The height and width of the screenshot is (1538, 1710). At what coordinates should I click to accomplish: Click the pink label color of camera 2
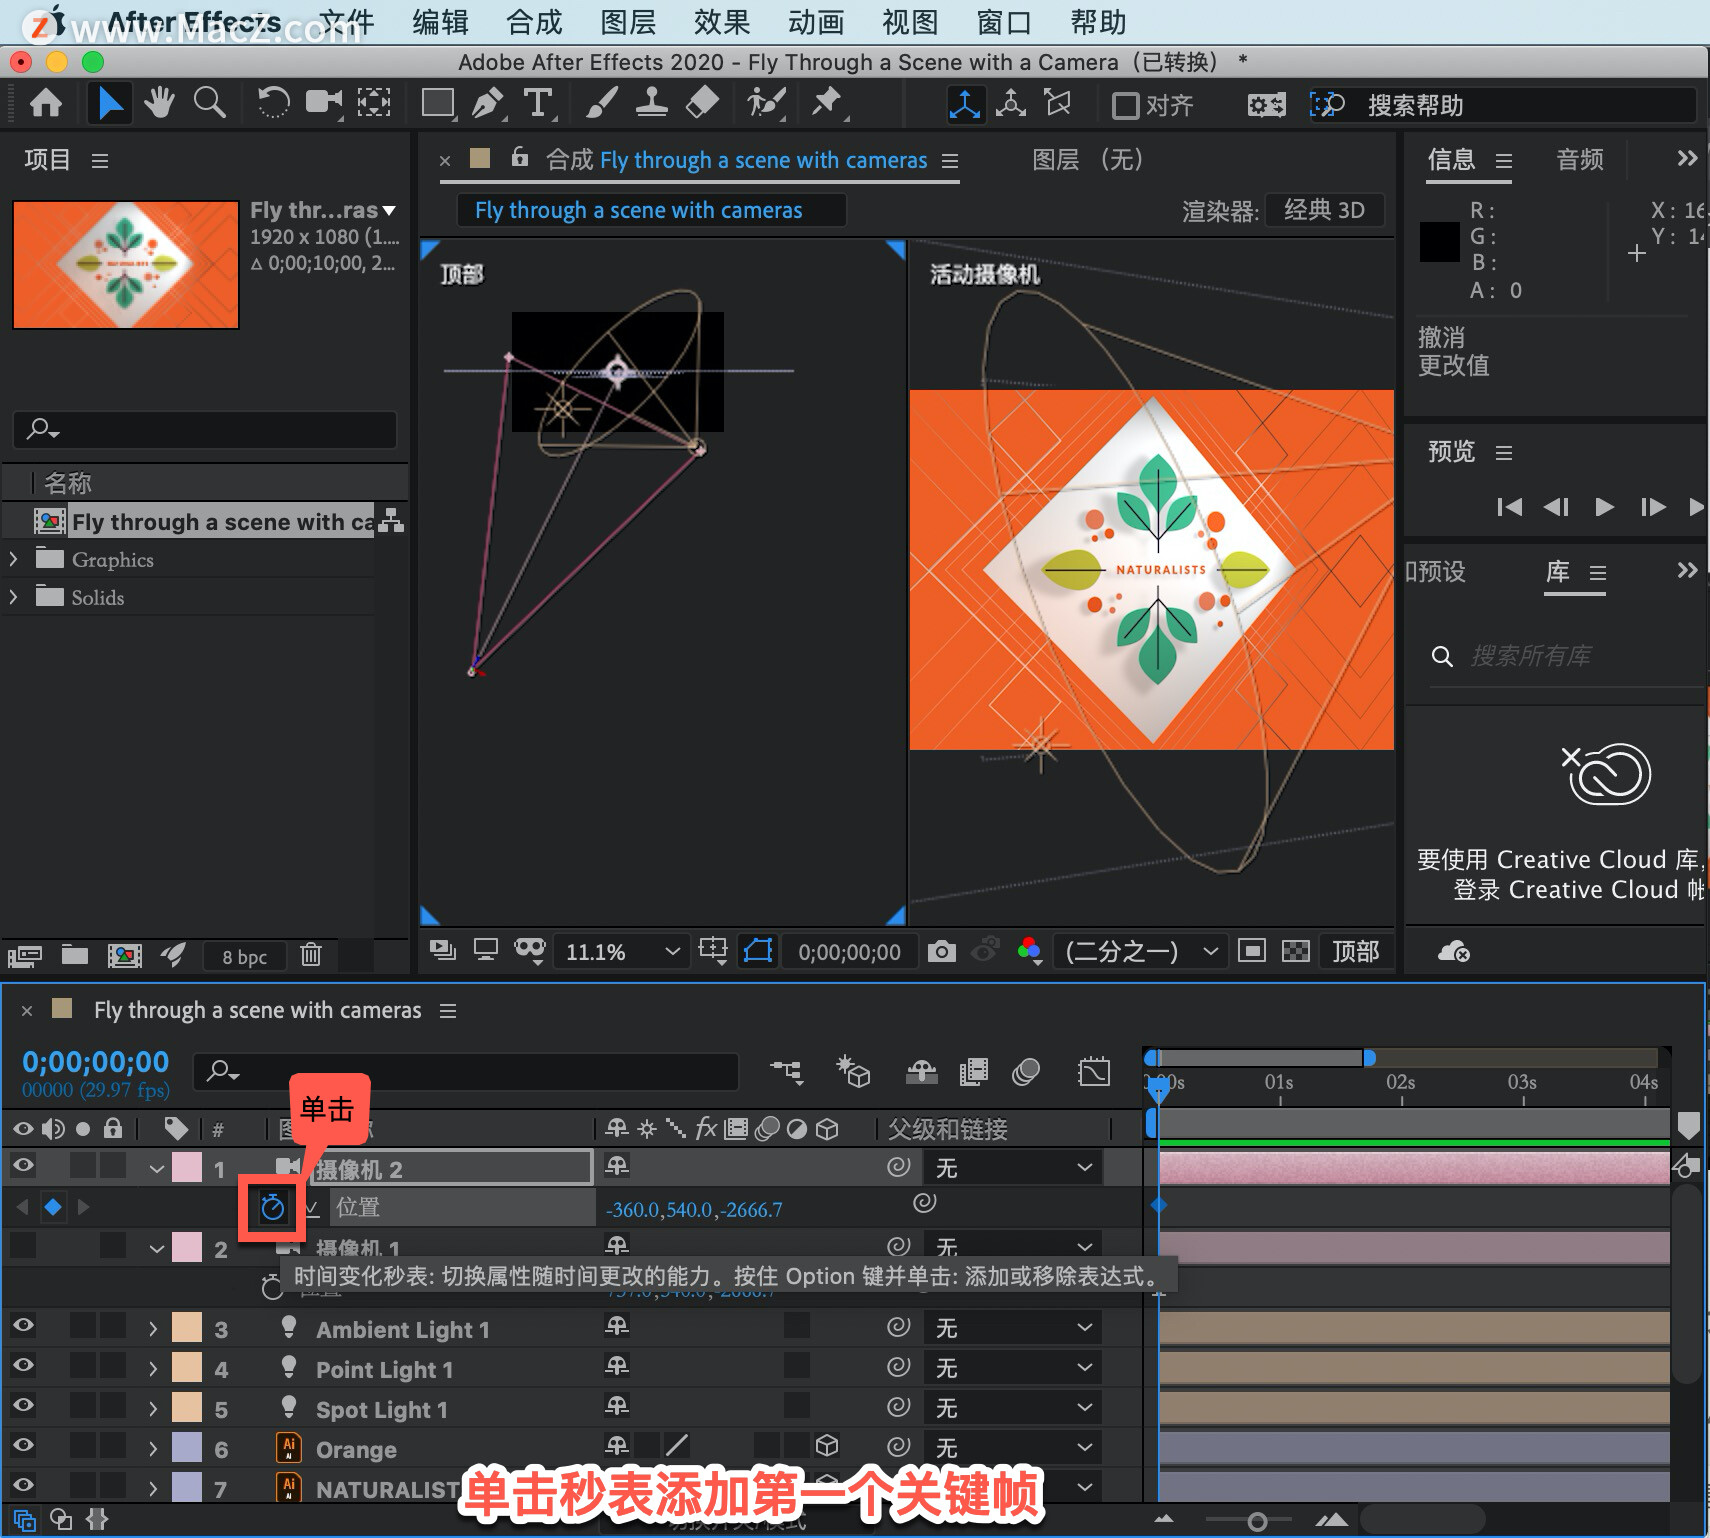point(187,1168)
